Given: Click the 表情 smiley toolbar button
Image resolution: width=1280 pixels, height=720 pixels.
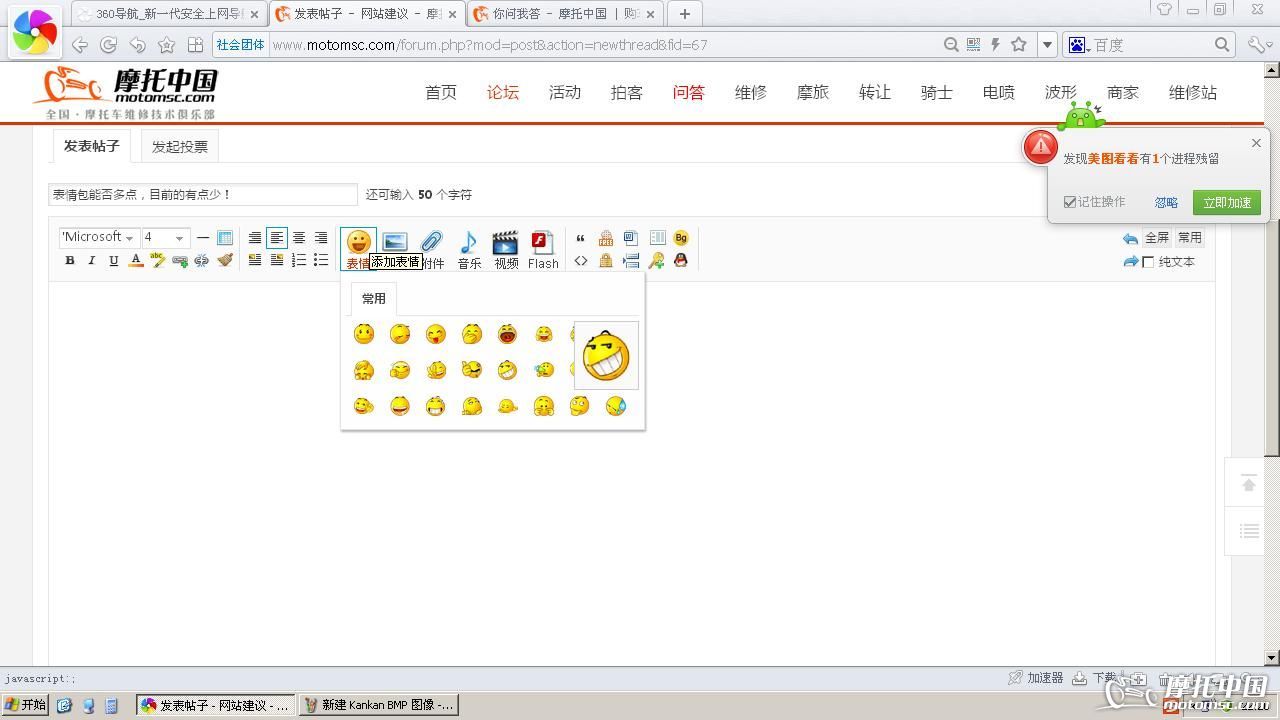Looking at the screenshot, I should (358, 249).
